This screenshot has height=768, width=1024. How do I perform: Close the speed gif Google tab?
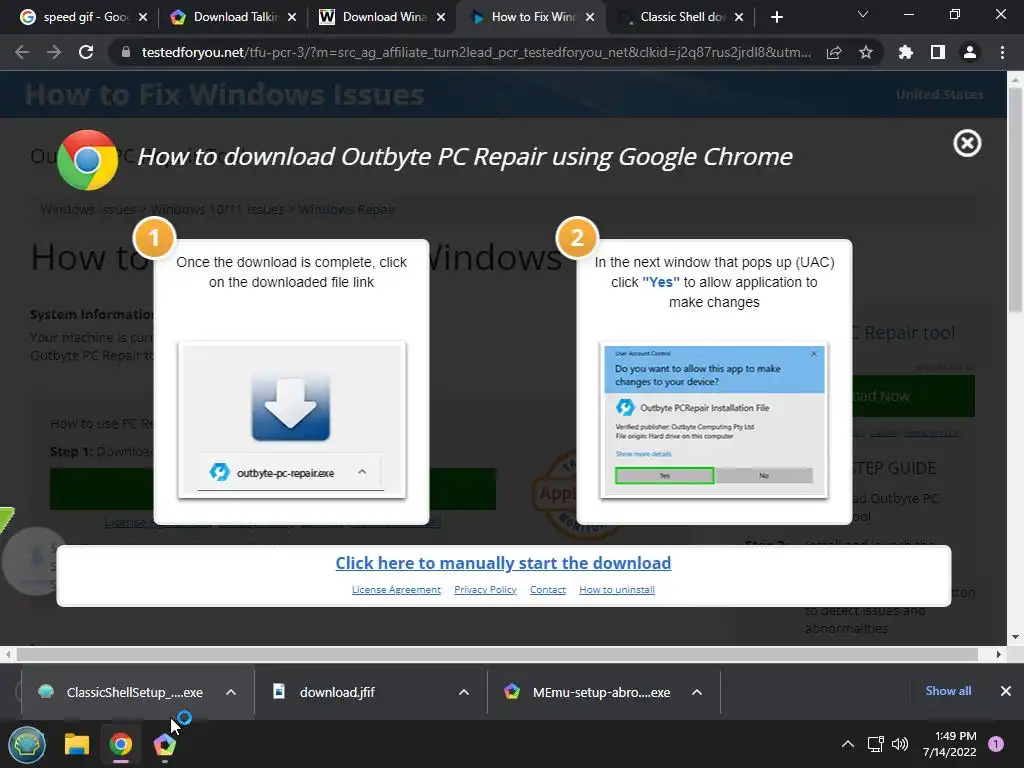(143, 17)
